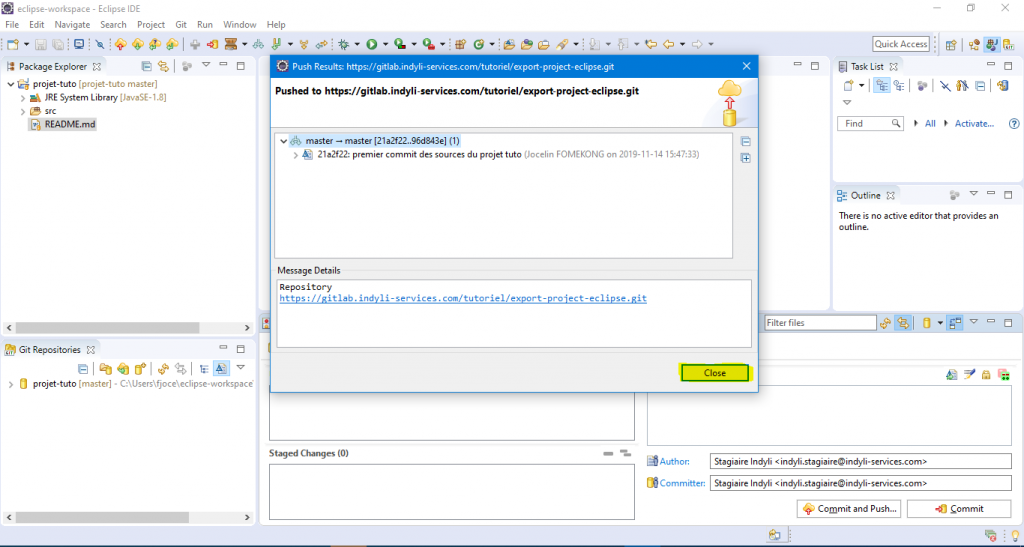This screenshot has height=547, width=1024.
Task: Click Add existing local Git repository icon
Action: pyautogui.click(x=105, y=368)
